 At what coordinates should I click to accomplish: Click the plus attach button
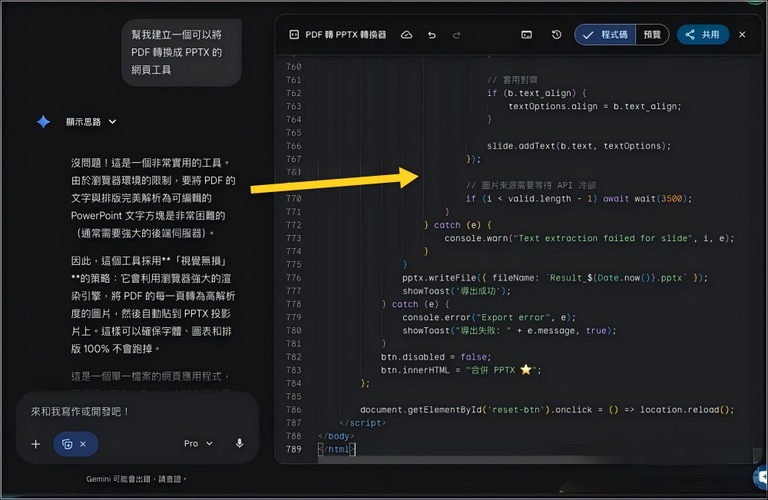coord(36,444)
